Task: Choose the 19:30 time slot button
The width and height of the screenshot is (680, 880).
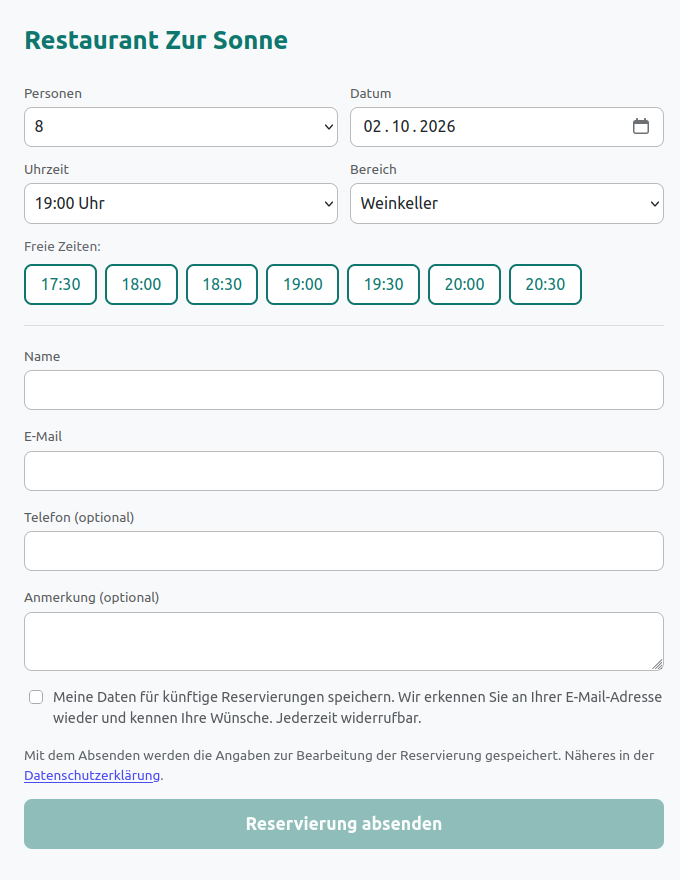Action: coord(384,285)
